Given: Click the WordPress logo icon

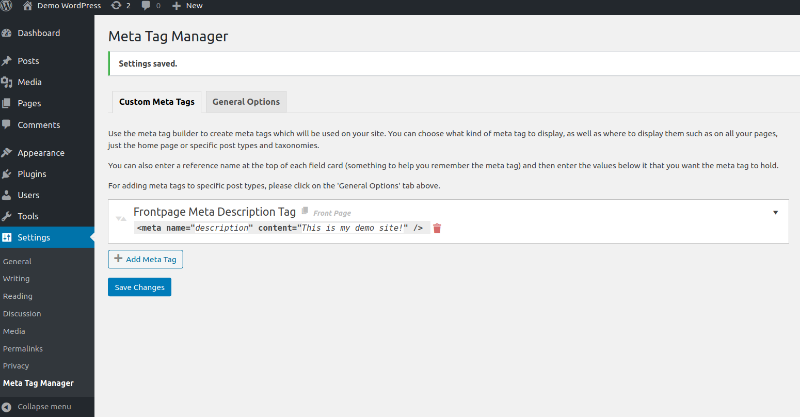Looking at the screenshot, I should 6,6.
